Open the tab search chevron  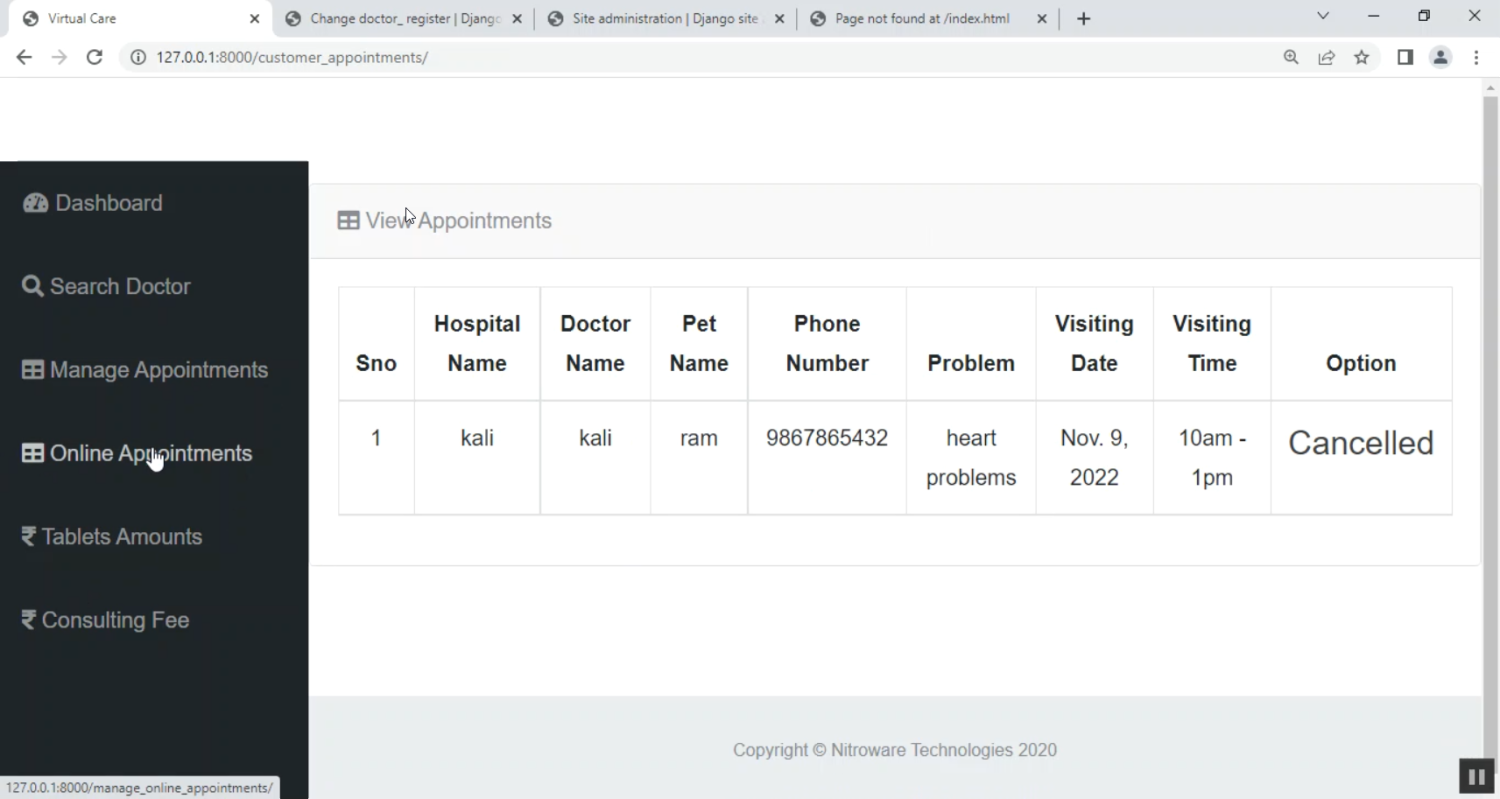click(1323, 16)
